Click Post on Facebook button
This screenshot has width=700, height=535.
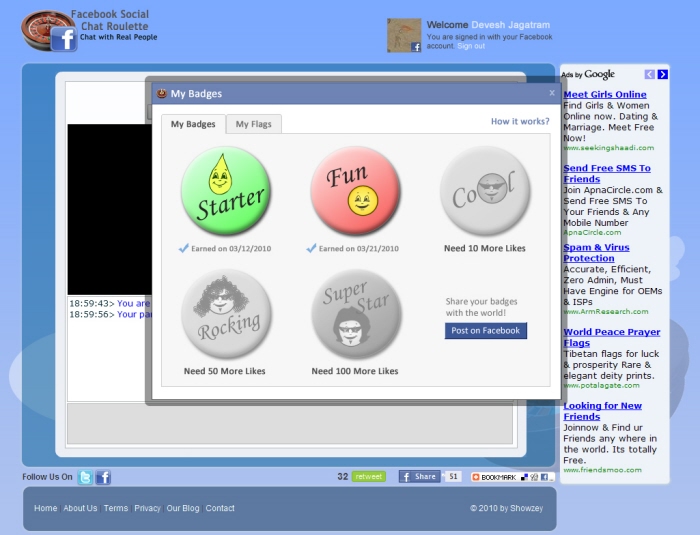tap(486, 330)
